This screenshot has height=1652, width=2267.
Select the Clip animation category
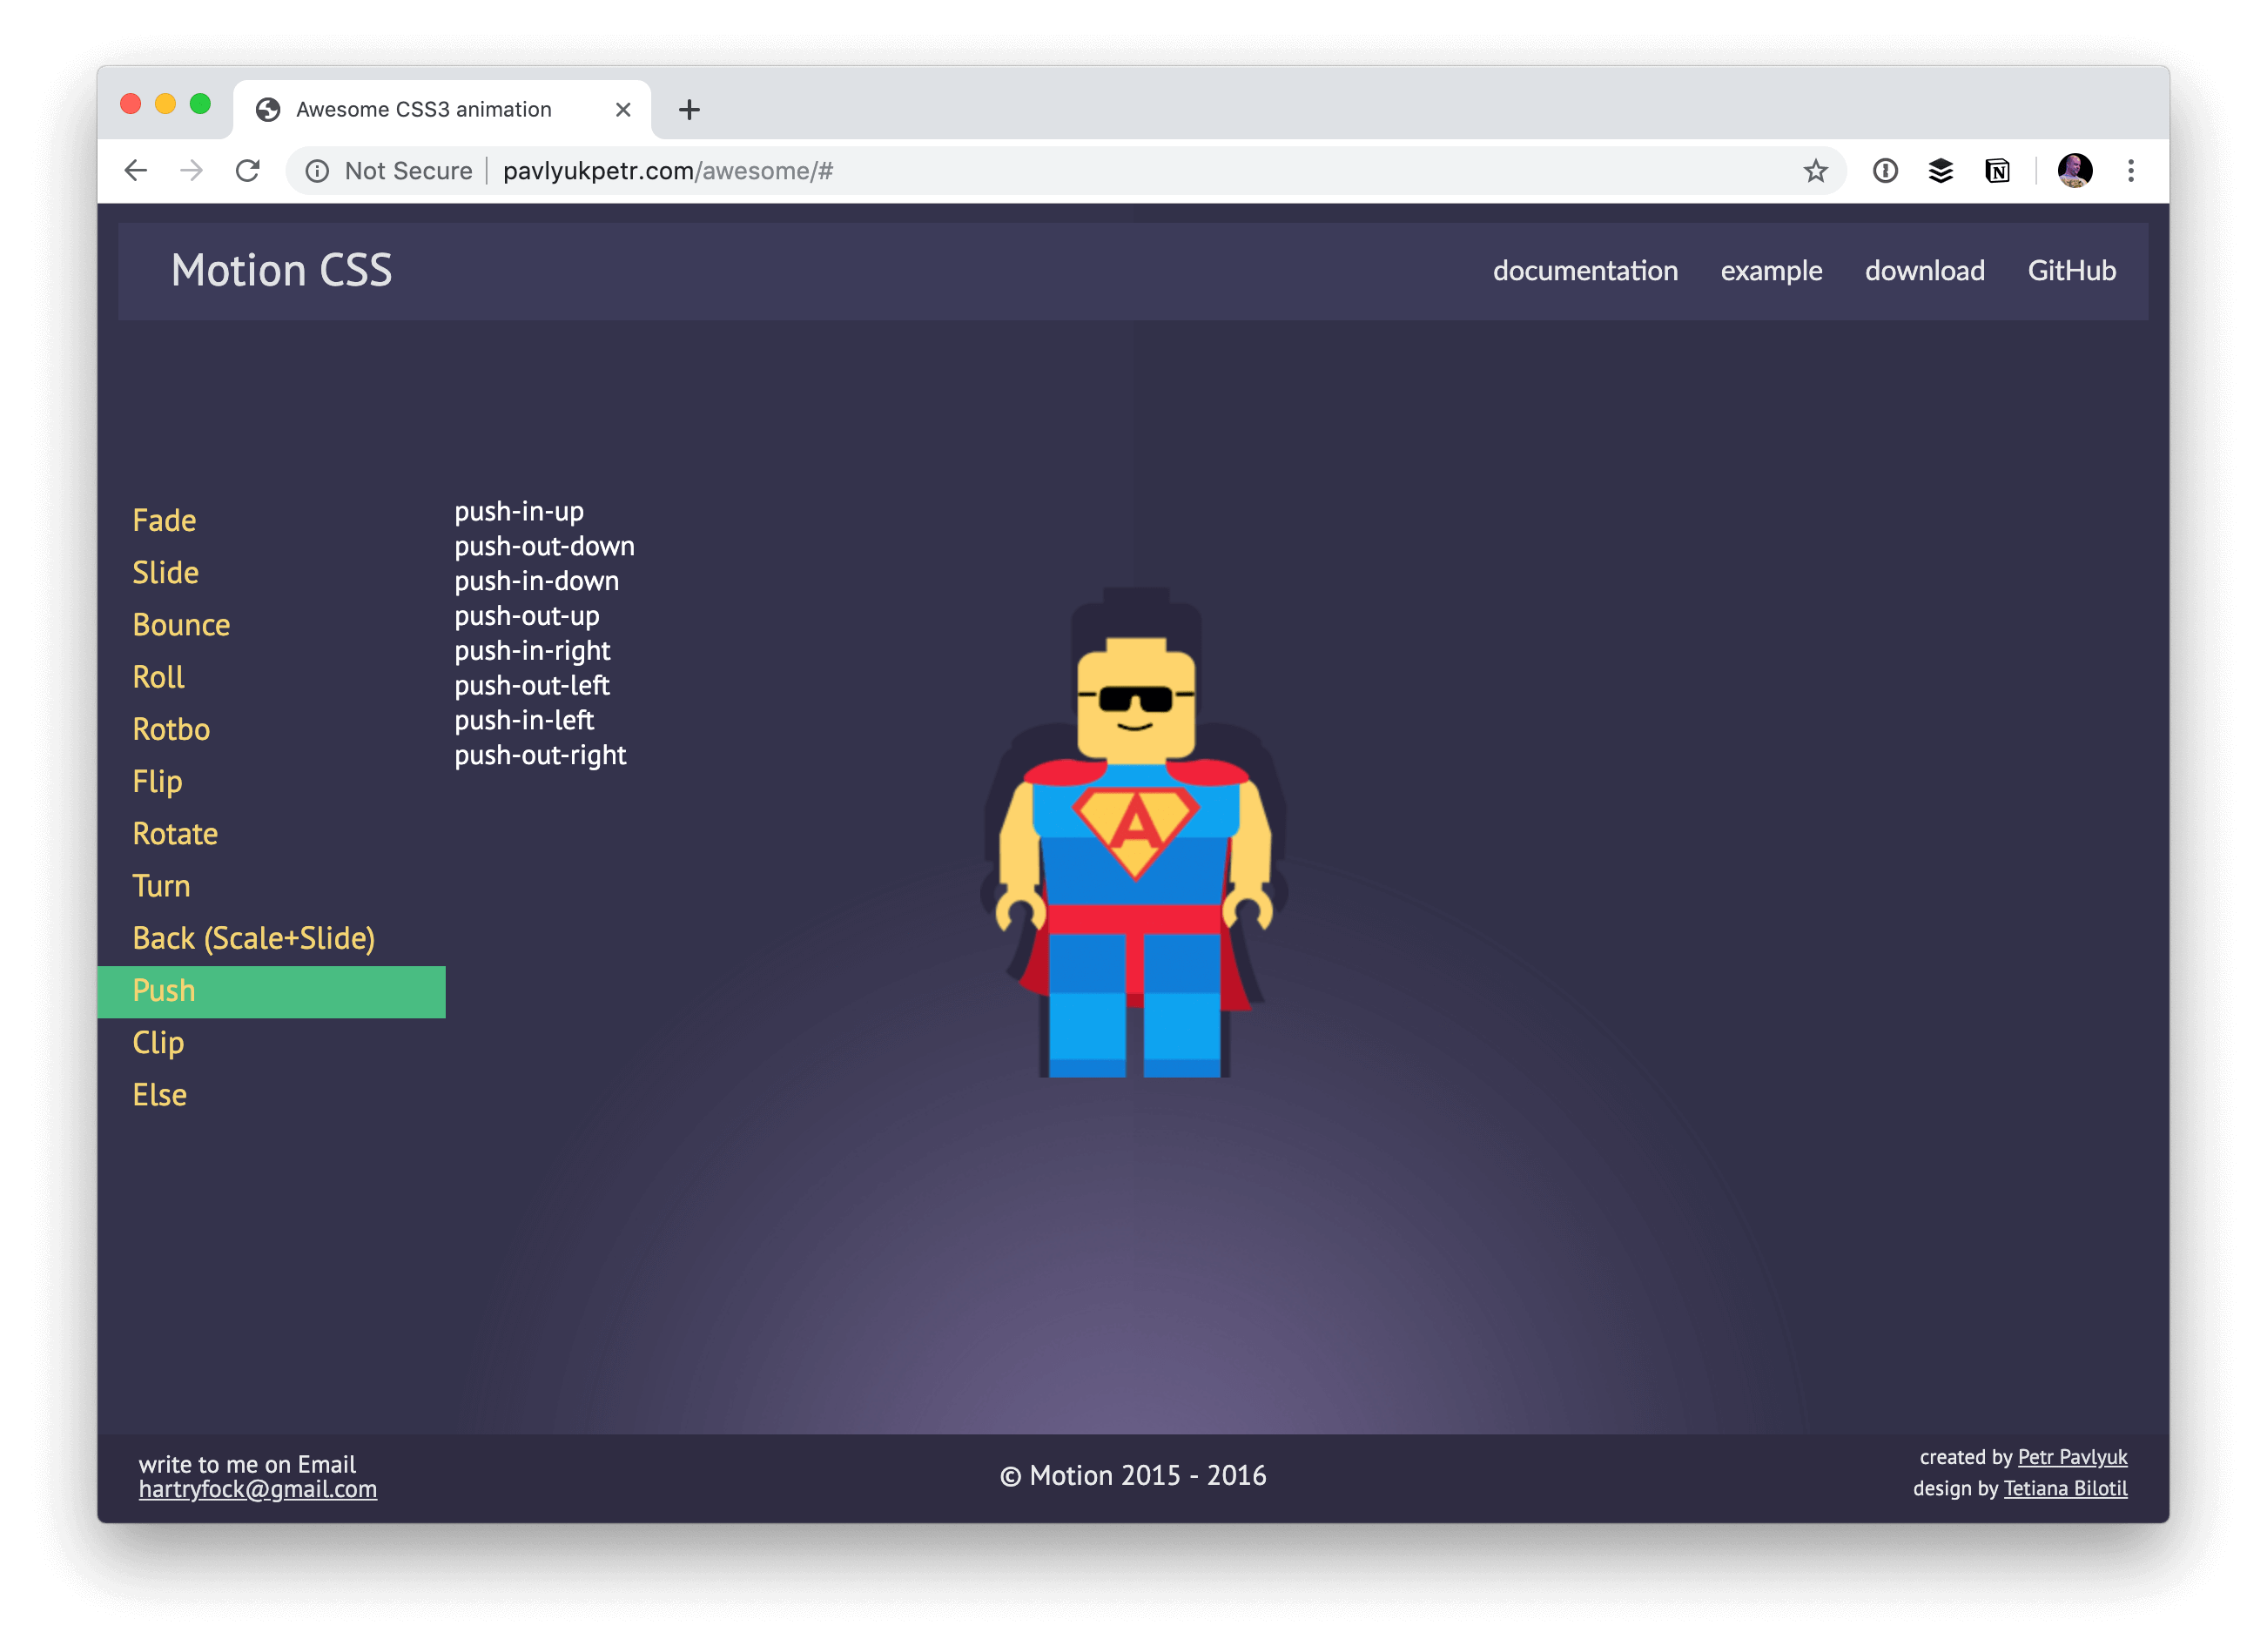coord(158,1043)
